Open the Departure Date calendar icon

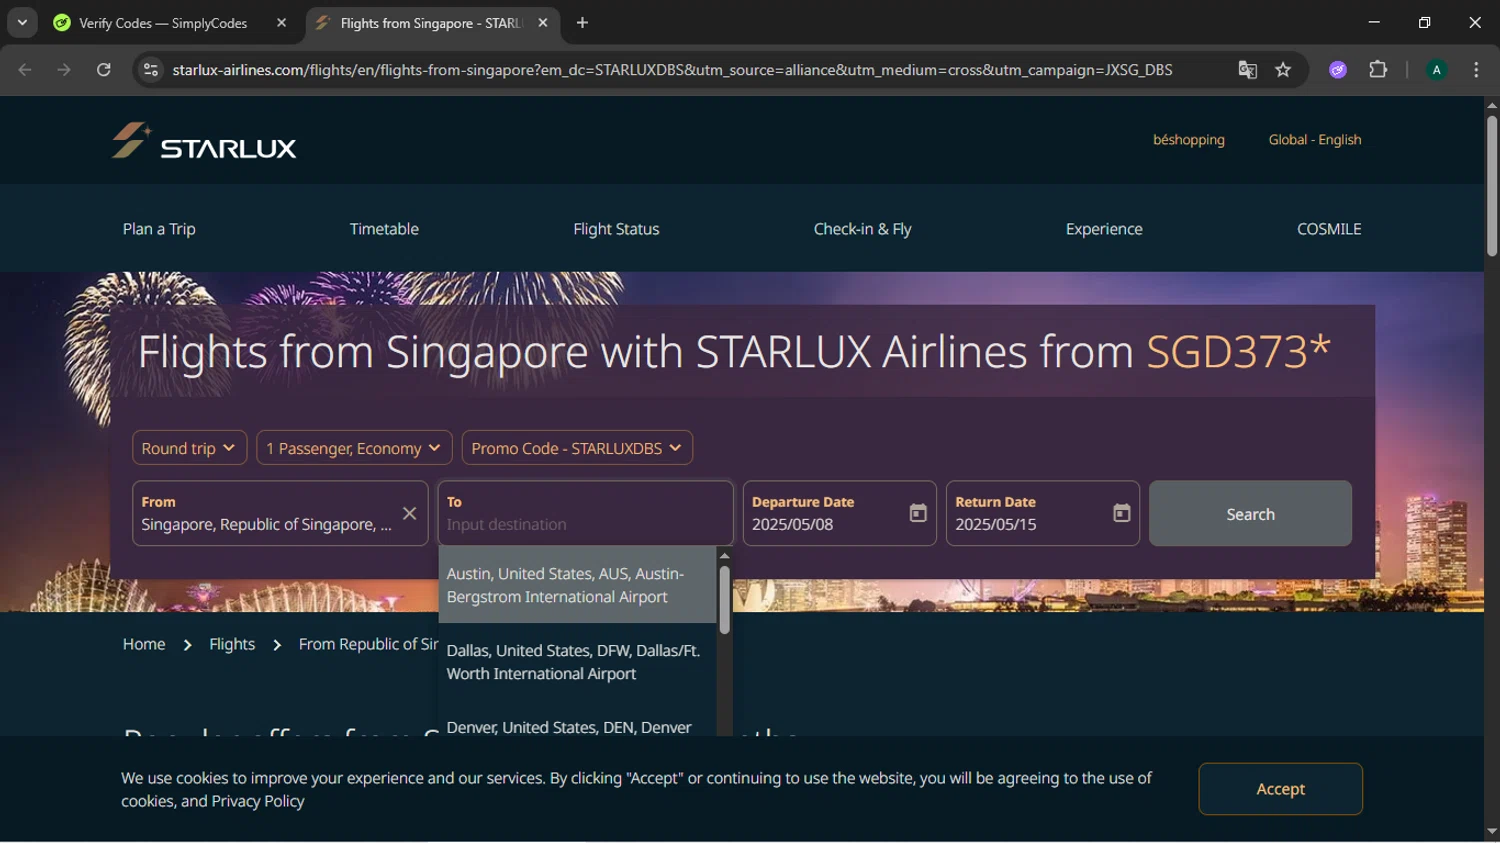[x=918, y=513]
